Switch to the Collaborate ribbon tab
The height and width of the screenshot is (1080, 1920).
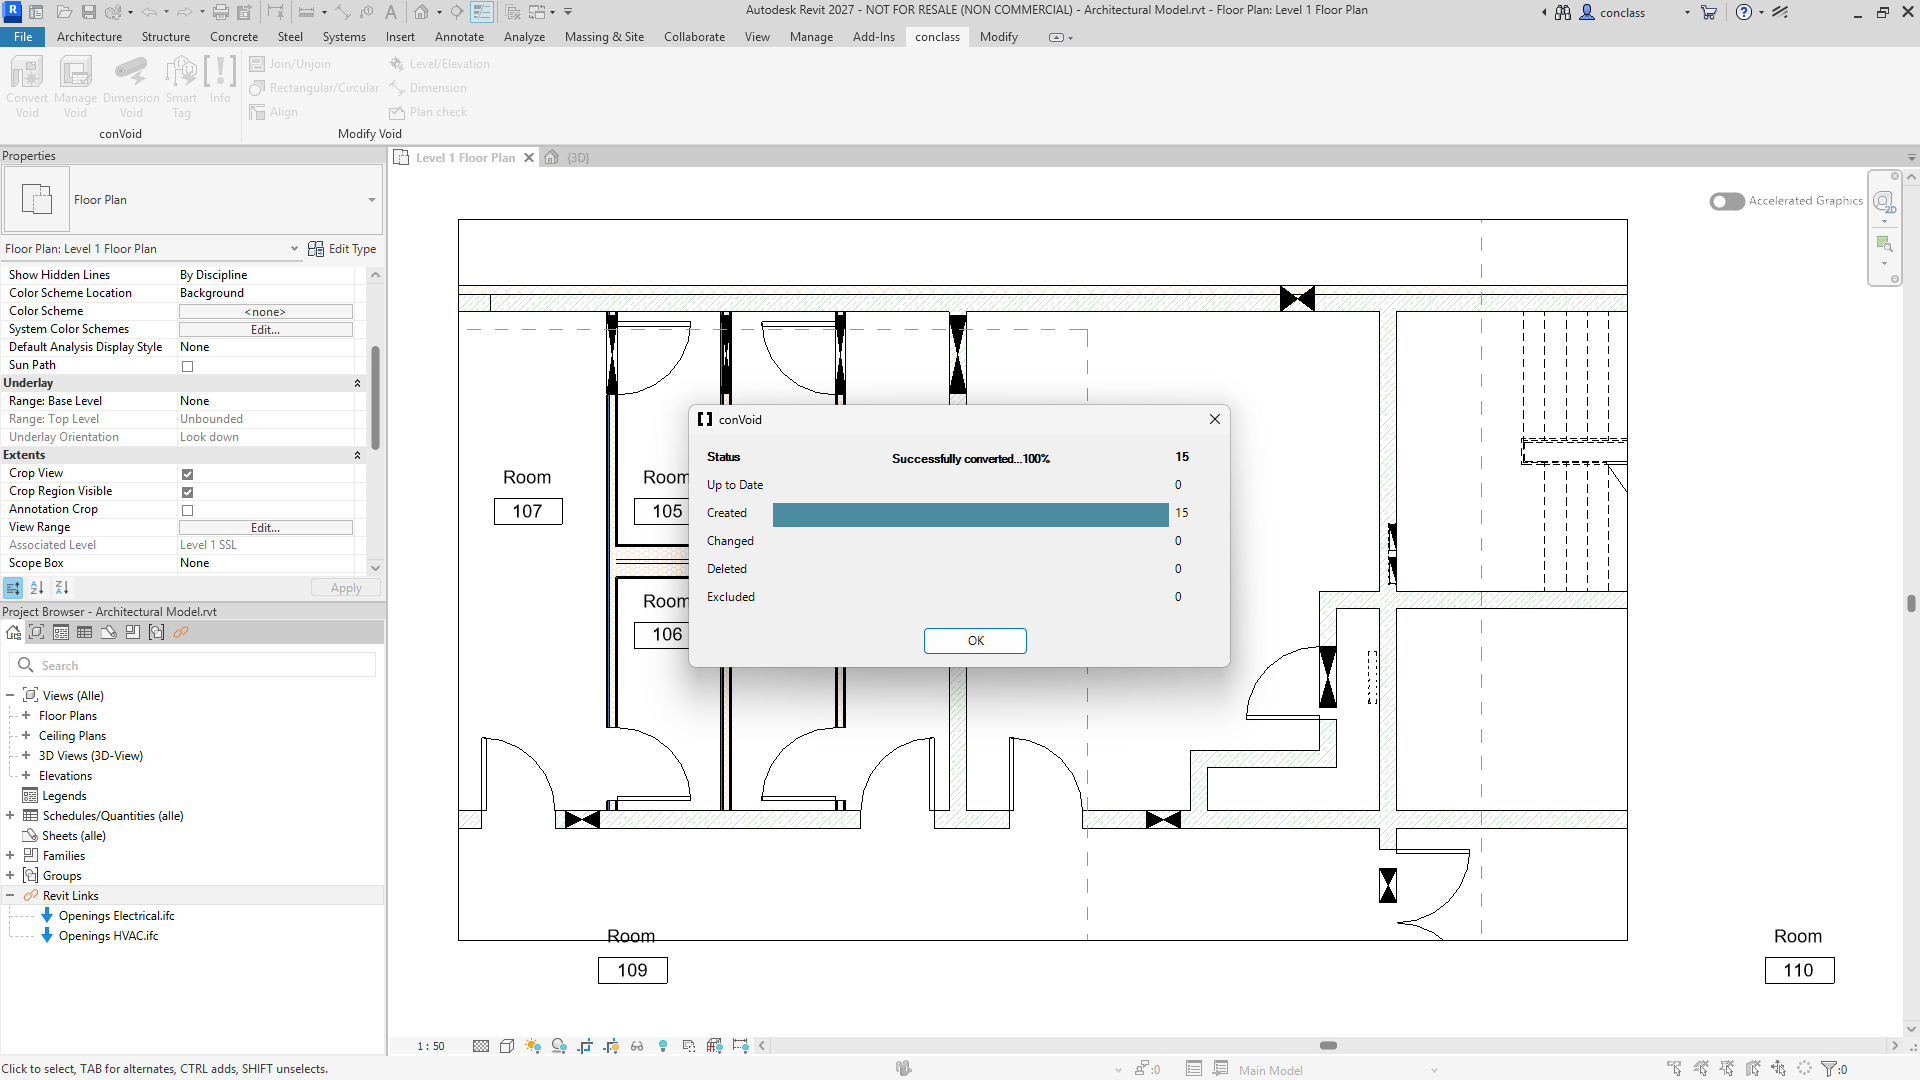[694, 37]
